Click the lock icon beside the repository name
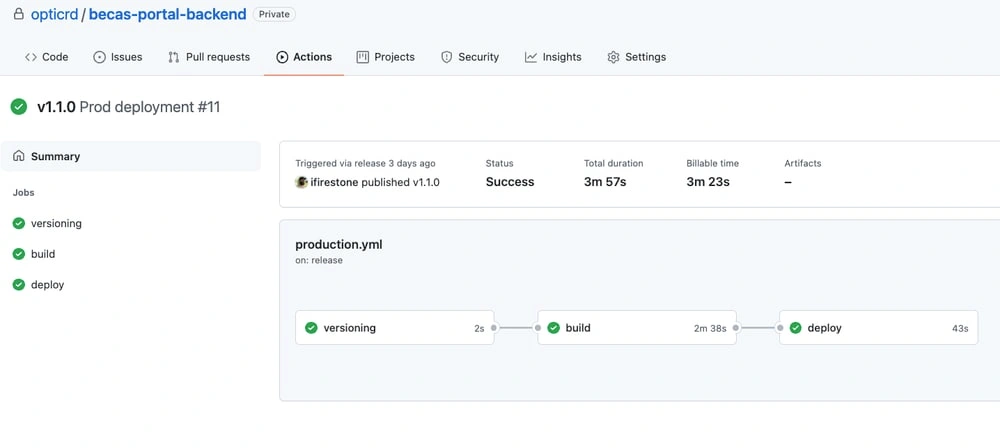This screenshot has height=448, width=1000. [x=18, y=14]
